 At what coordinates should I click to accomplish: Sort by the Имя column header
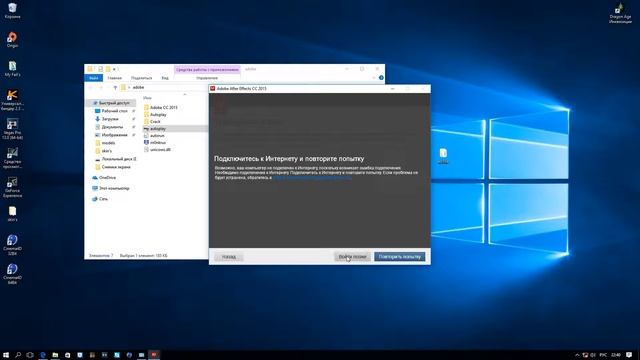tap(147, 98)
